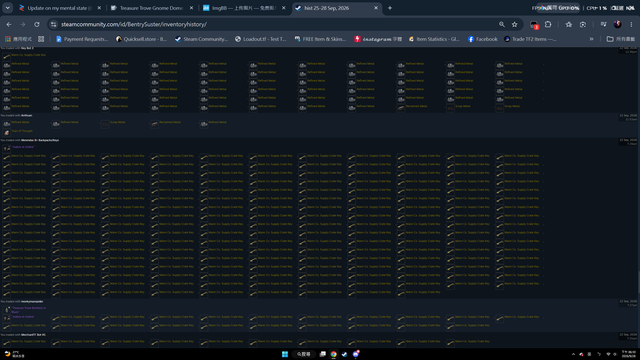
Task: Open a new browser tab
Action: coord(390,8)
